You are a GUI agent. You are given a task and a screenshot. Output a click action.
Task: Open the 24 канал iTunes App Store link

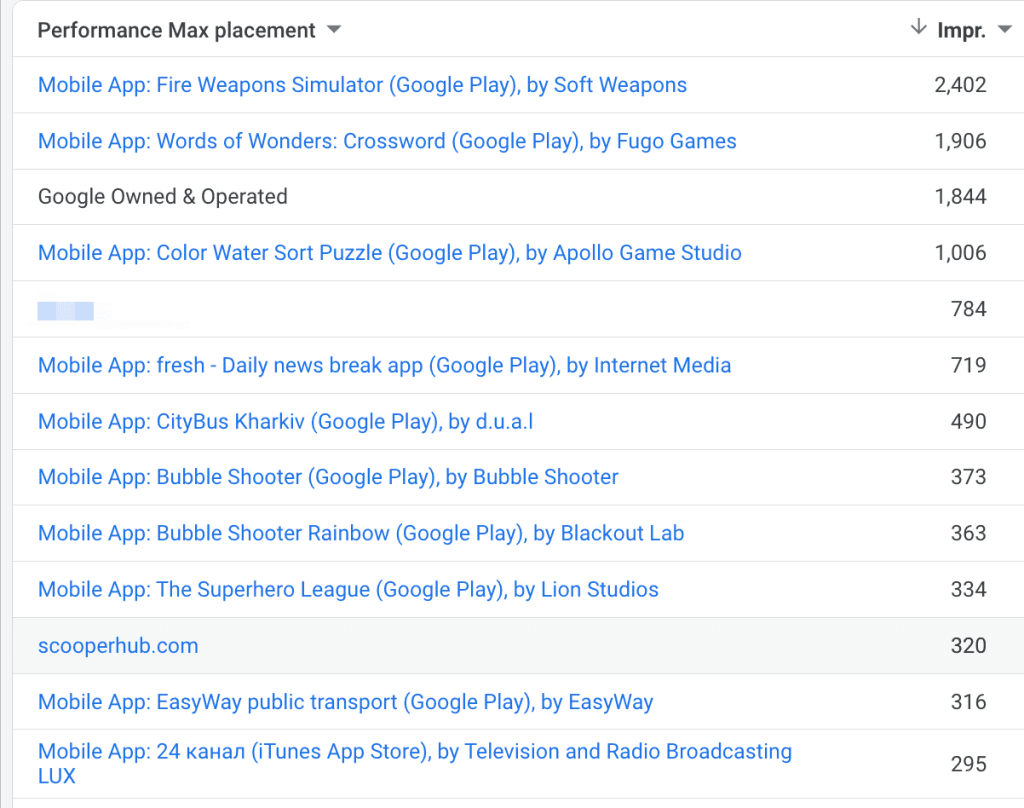pyautogui.click(x=414, y=752)
